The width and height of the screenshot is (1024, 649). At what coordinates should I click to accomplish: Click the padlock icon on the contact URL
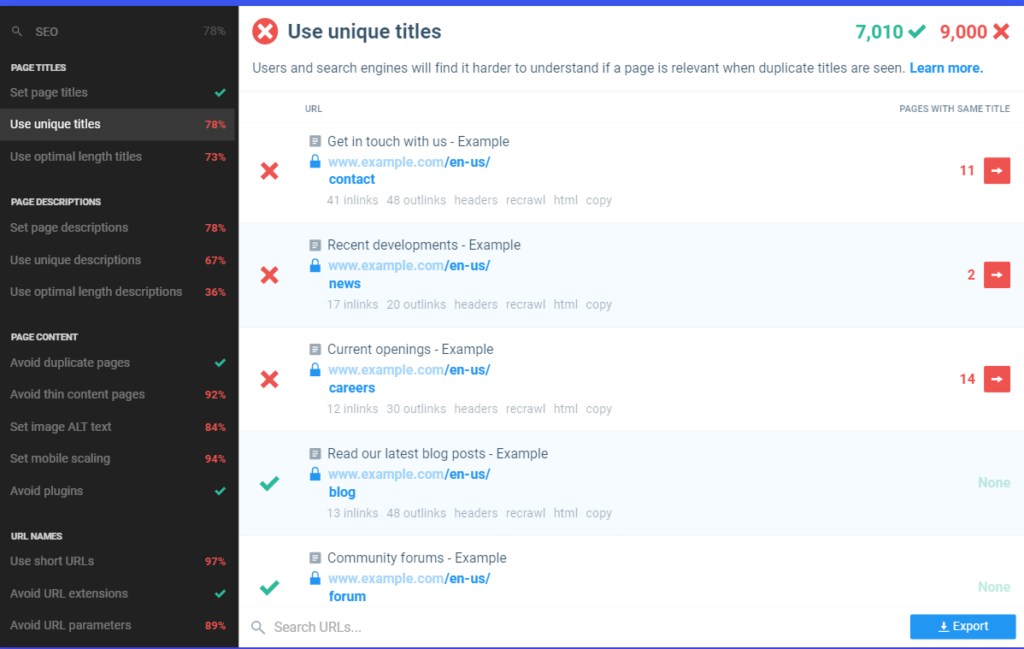click(315, 162)
